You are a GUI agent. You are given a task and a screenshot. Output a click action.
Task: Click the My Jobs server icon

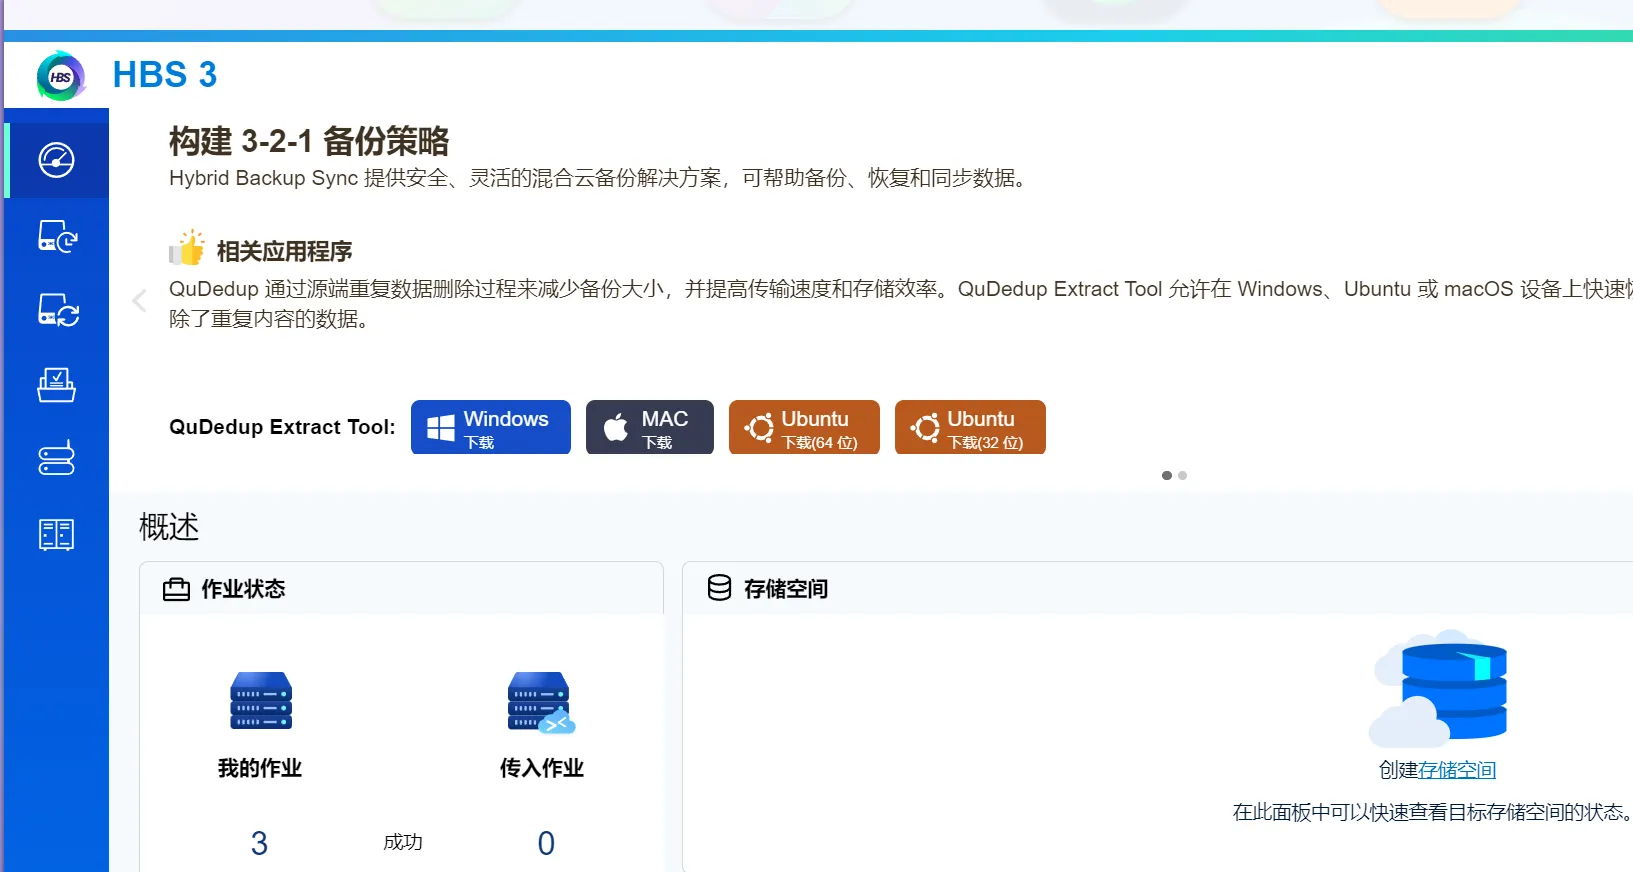[x=260, y=700]
